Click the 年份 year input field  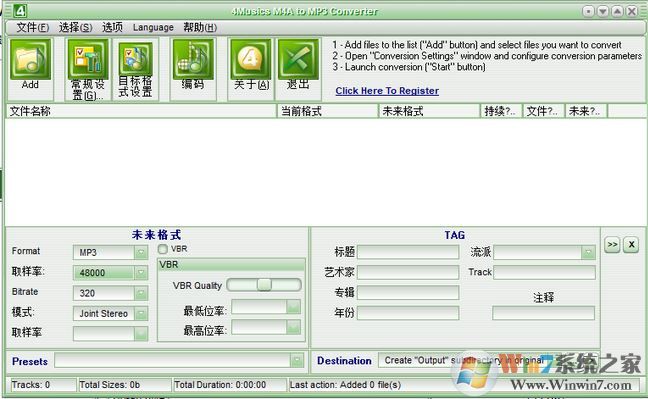pyautogui.click(x=408, y=313)
